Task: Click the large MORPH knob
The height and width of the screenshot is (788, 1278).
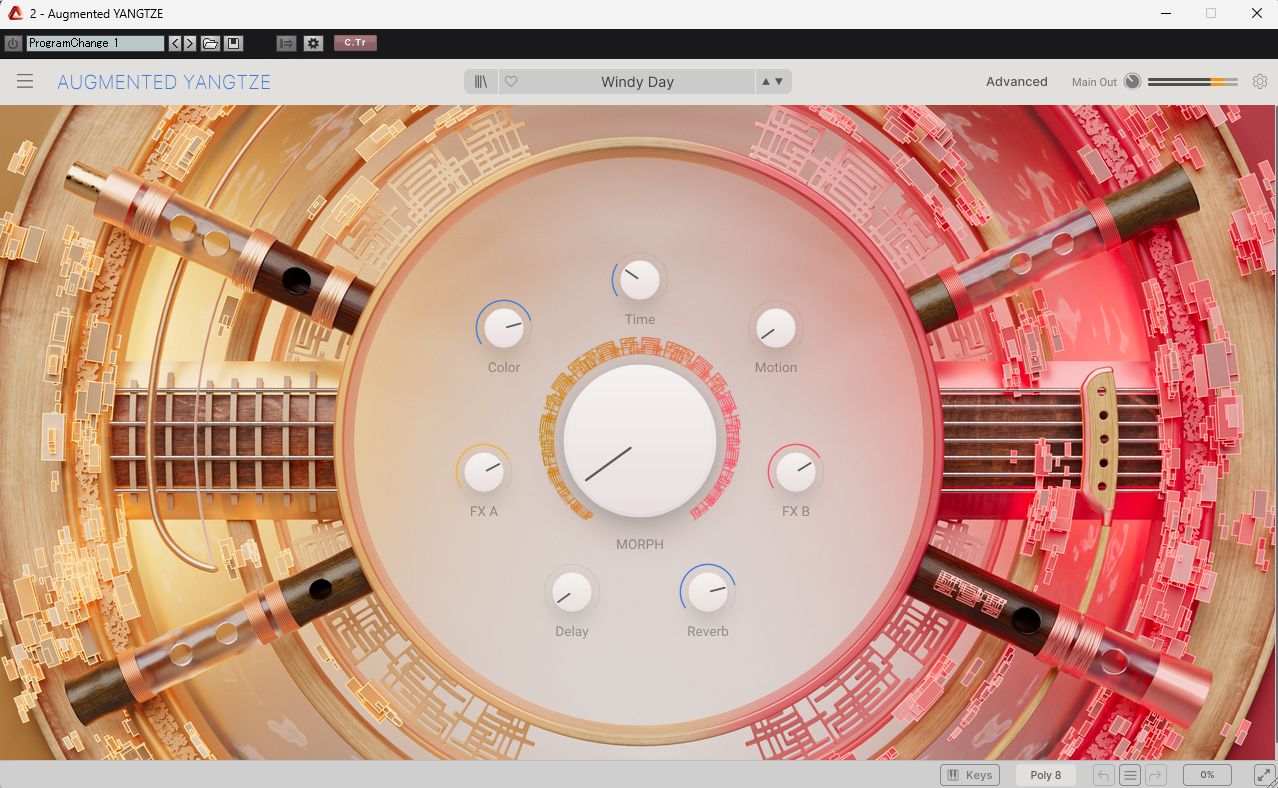Action: [640, 440]
